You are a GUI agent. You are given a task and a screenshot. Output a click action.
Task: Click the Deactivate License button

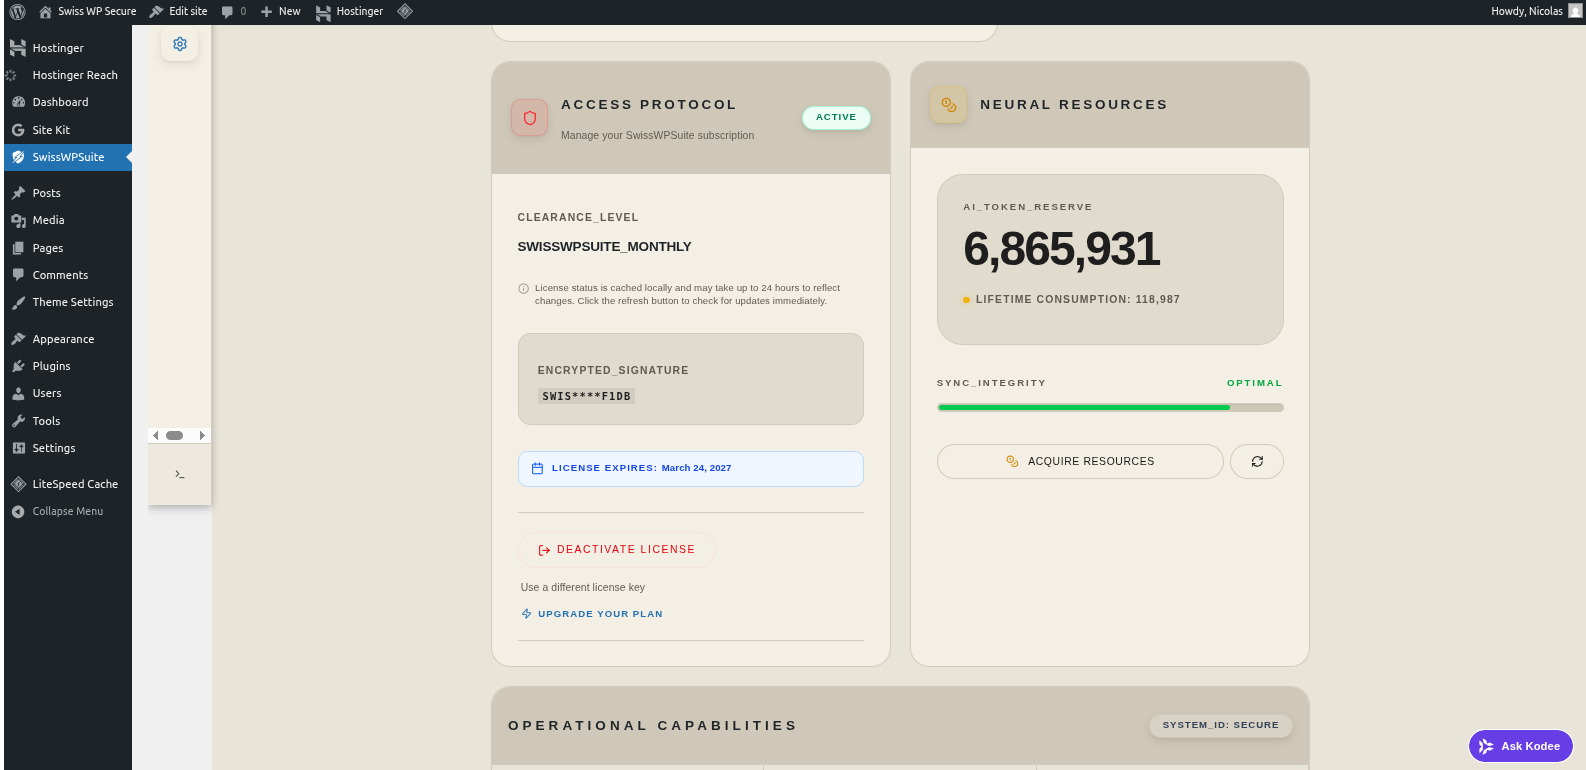tap(616, 550)
